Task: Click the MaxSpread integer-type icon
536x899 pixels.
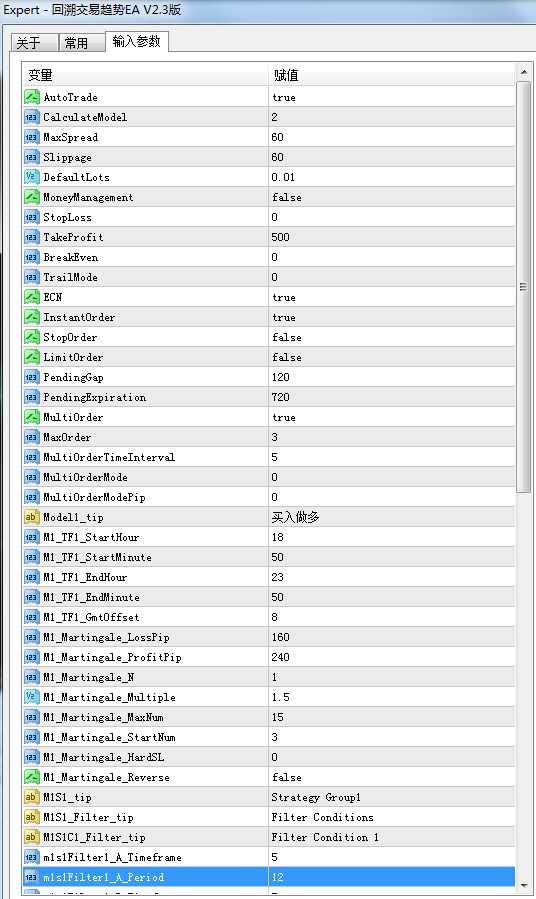Action: tap(31, 137)
